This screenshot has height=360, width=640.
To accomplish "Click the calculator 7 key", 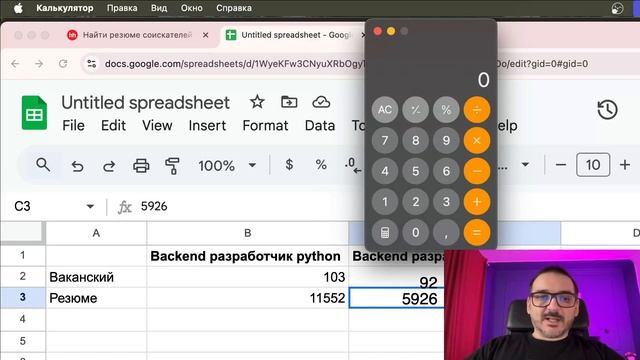I will pos(385,140).
